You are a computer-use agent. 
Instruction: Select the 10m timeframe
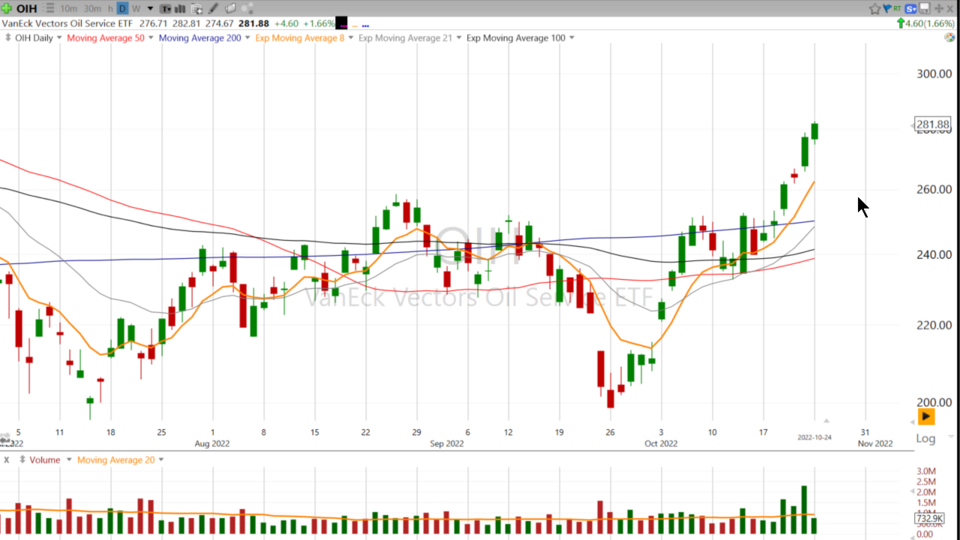click(x=70, y=8)
